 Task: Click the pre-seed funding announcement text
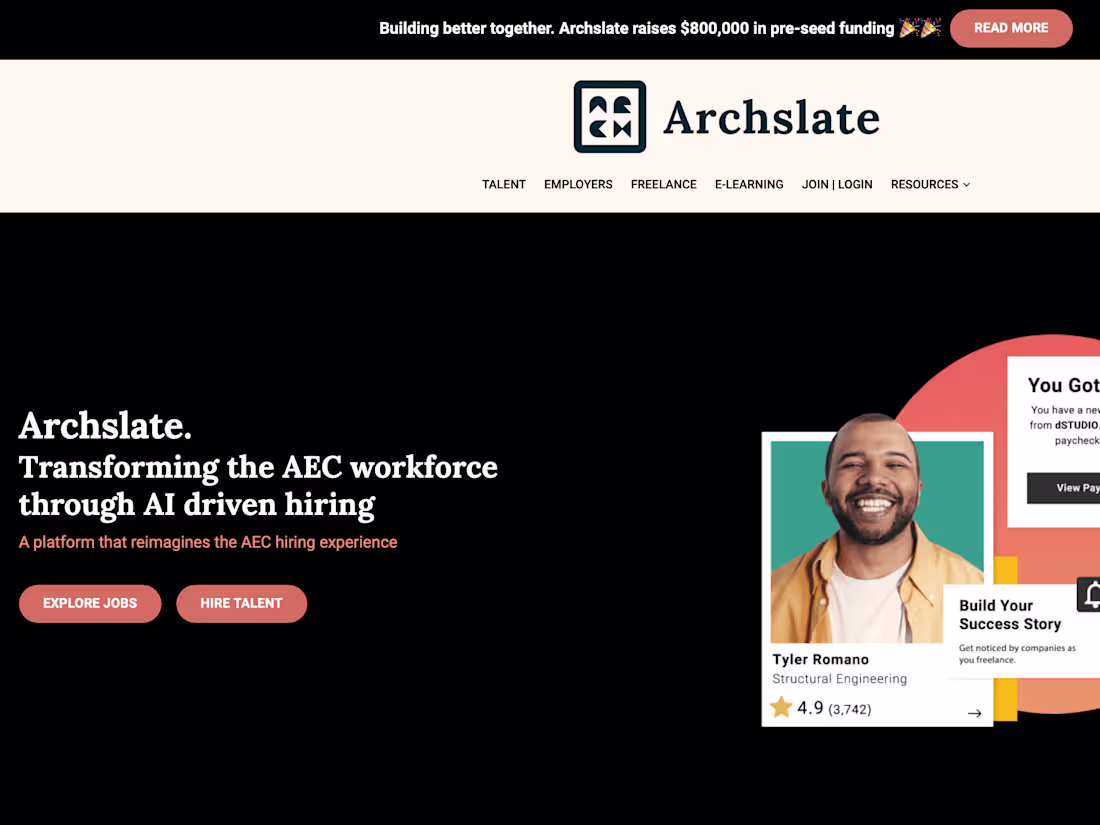coord(635,28)
